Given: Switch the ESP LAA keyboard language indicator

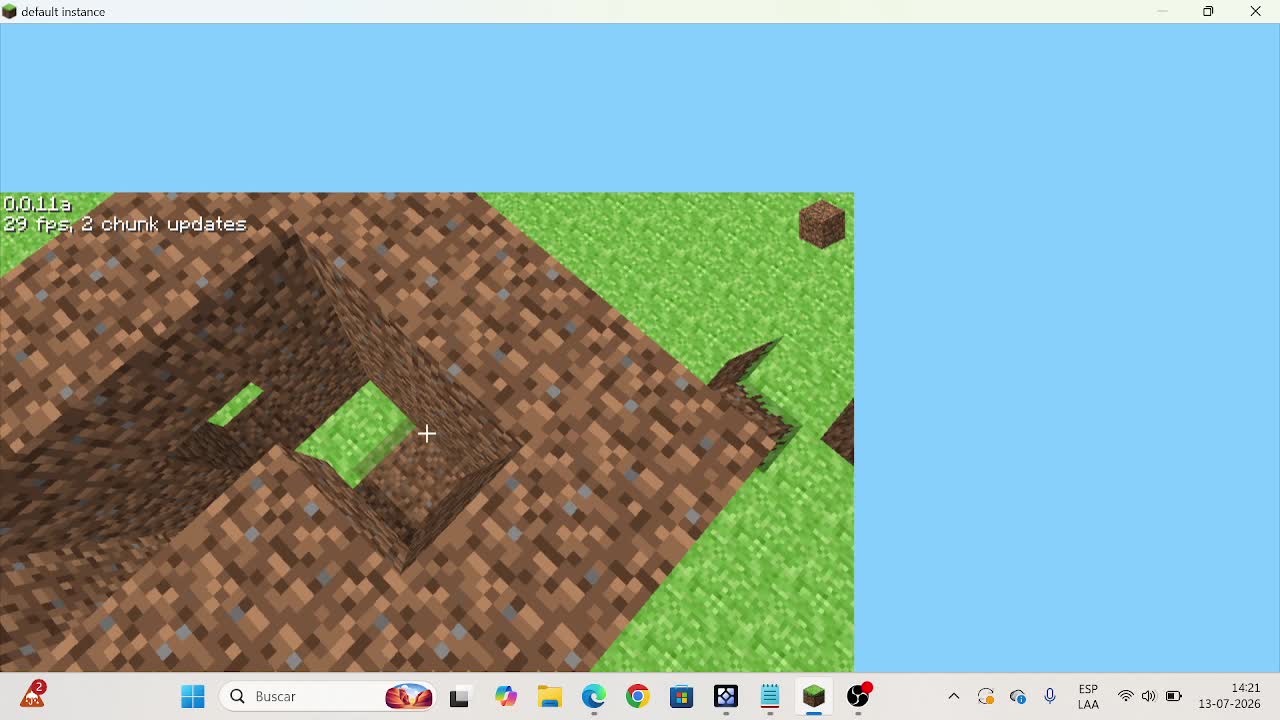Looking at the screenshot, I should (x=1089, y=697).
